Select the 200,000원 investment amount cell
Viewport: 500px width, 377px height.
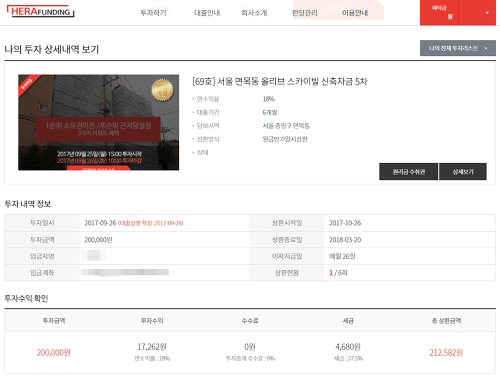tap(98, 240)
